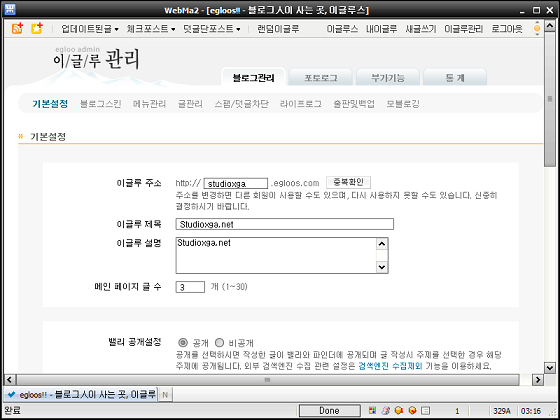Click the page vertical scrollbar down arrow
560x420 pixels.
pyautogui.click(x=549, y=367)
